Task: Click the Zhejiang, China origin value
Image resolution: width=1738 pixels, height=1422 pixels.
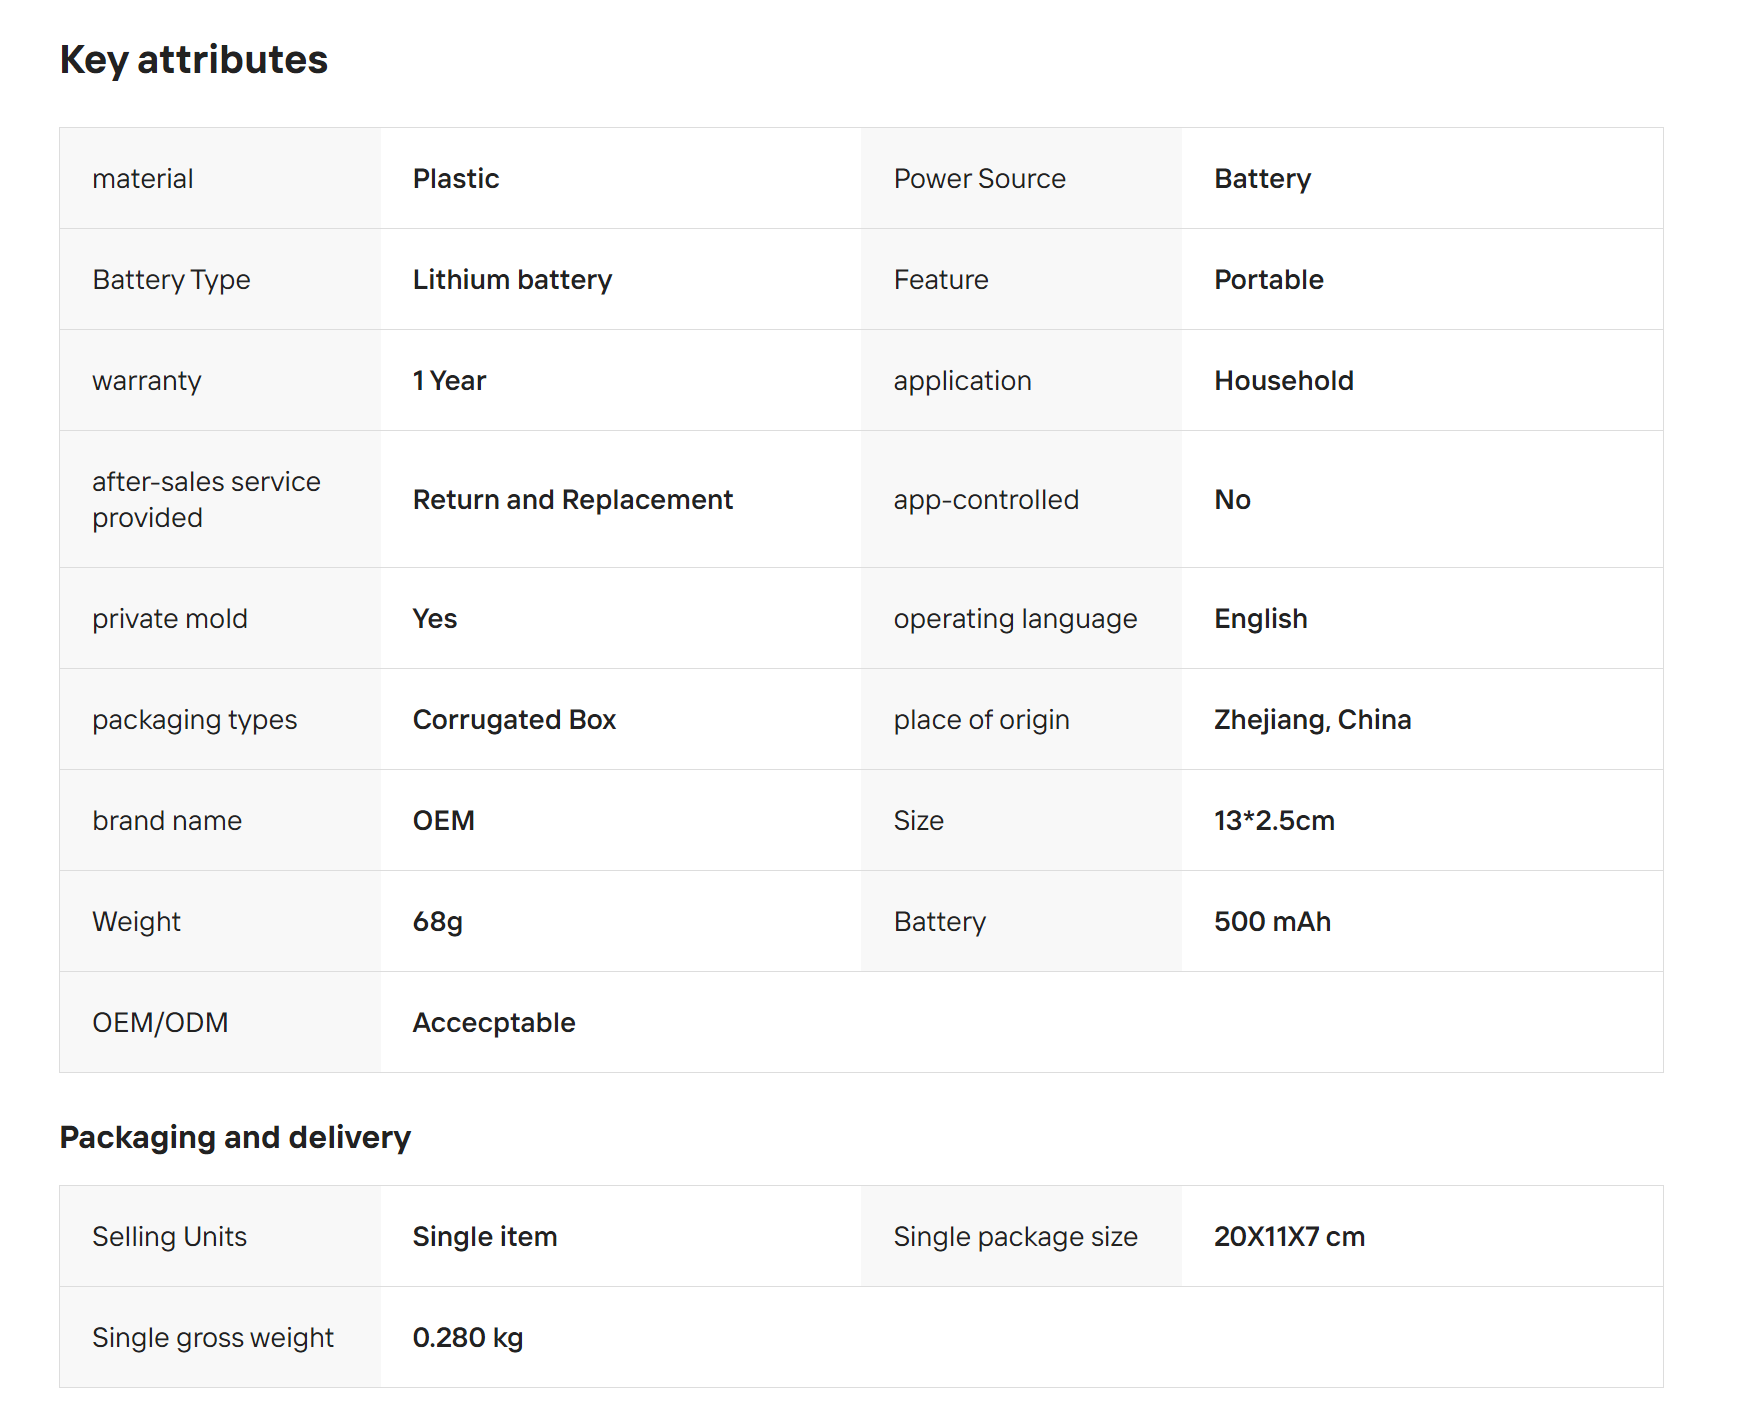Action: point(1312,720)
